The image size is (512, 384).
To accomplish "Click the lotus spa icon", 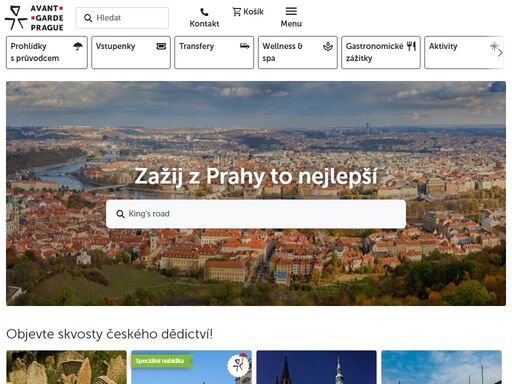I will point(328,46).
